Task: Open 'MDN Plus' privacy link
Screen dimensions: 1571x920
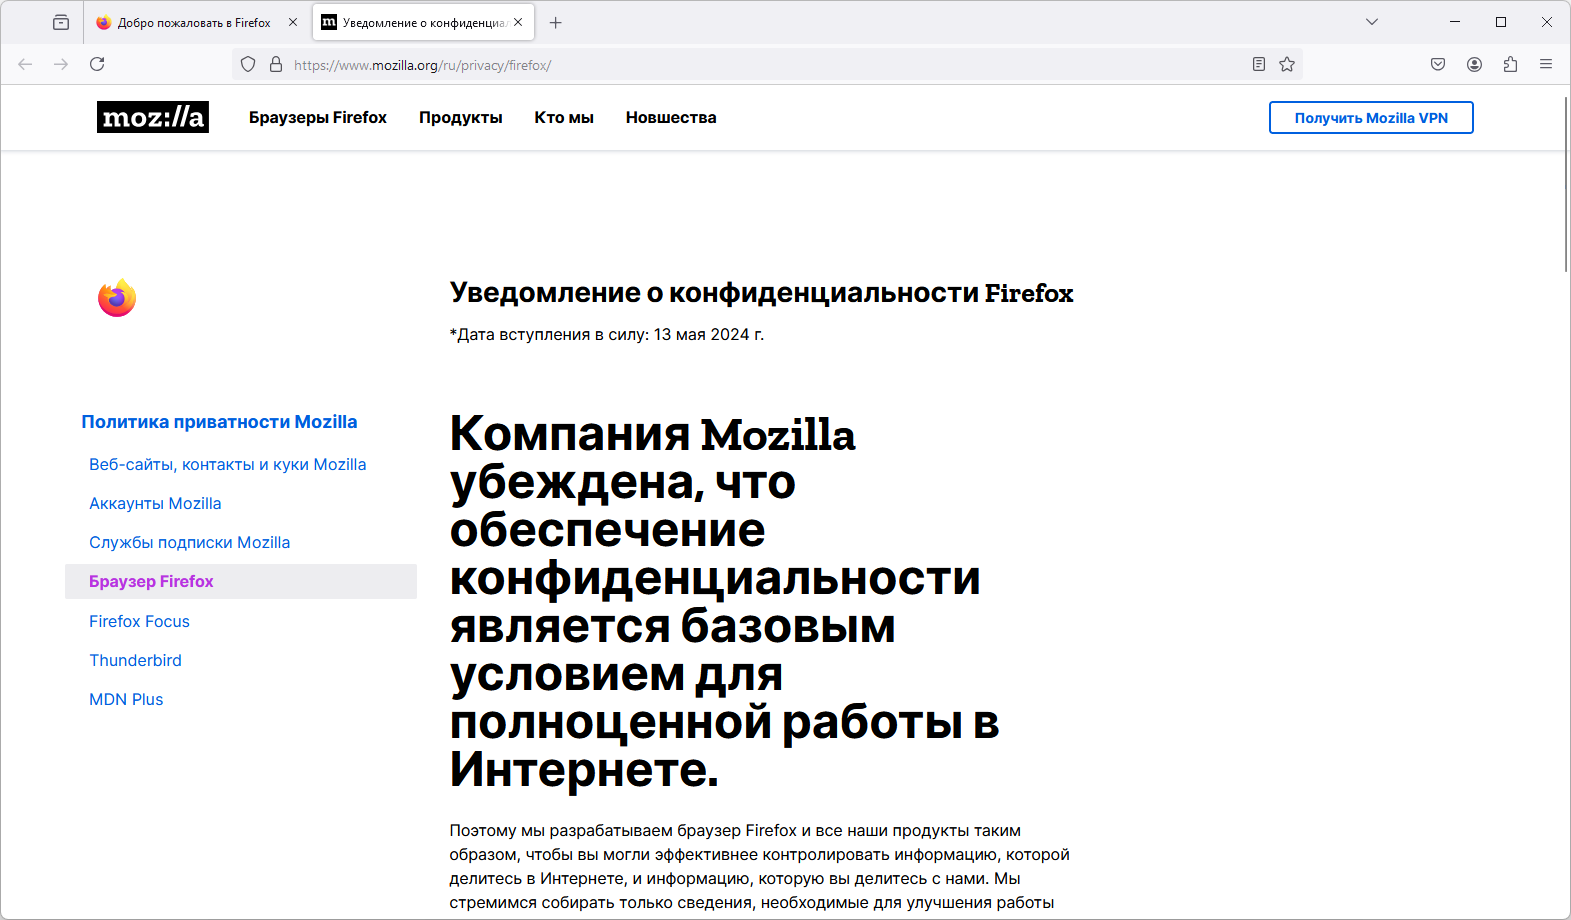Action: tap(126, 699)
